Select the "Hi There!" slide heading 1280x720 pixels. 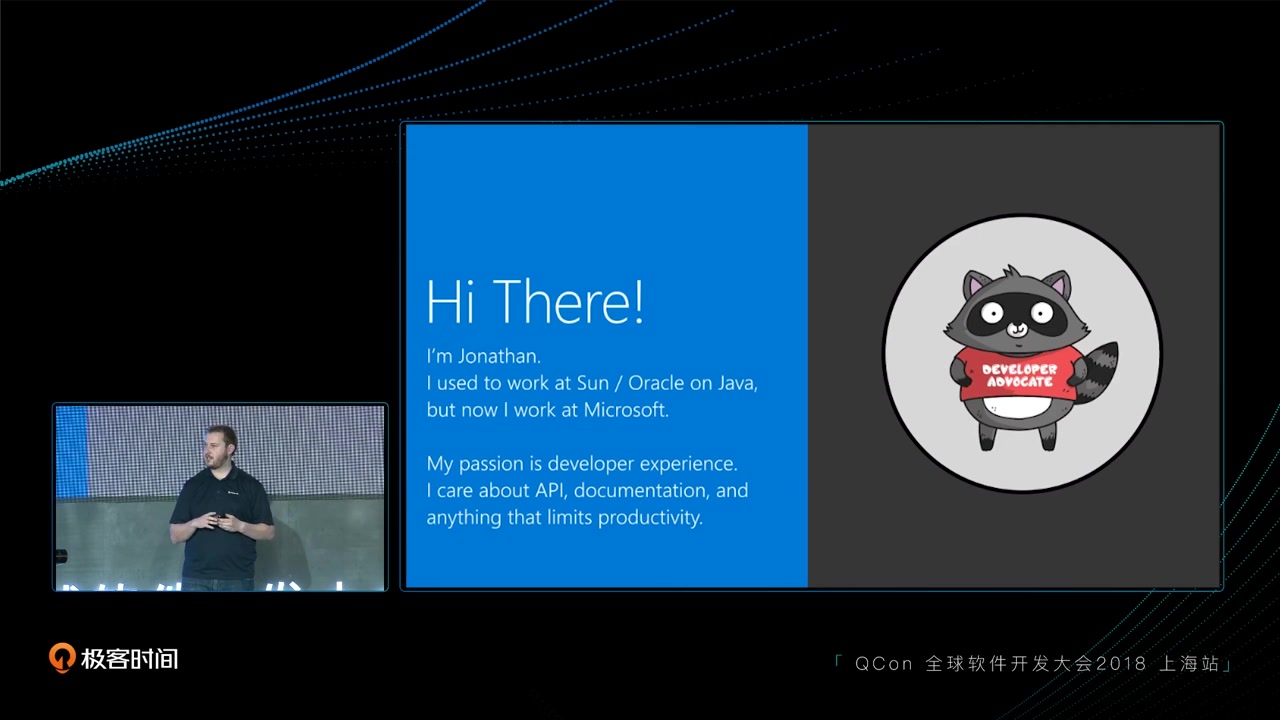pyautogui.click(x=535, y=301)
